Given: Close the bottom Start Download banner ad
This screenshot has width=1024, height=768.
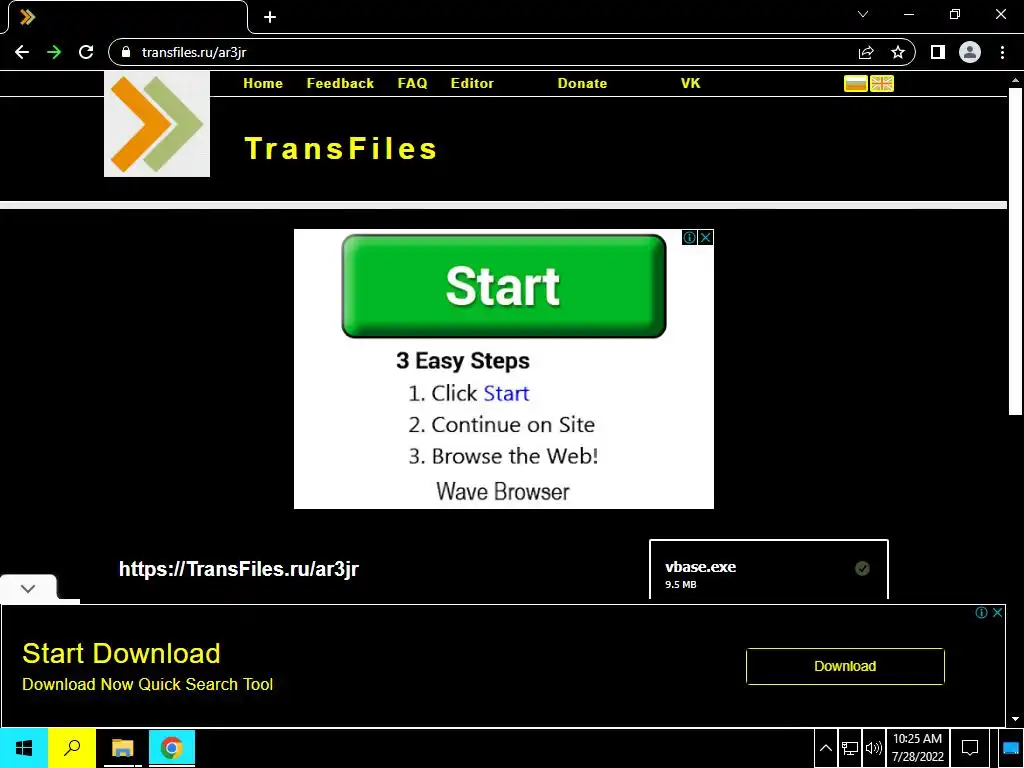Looking at the screenshot, I should tap(997, 613).
